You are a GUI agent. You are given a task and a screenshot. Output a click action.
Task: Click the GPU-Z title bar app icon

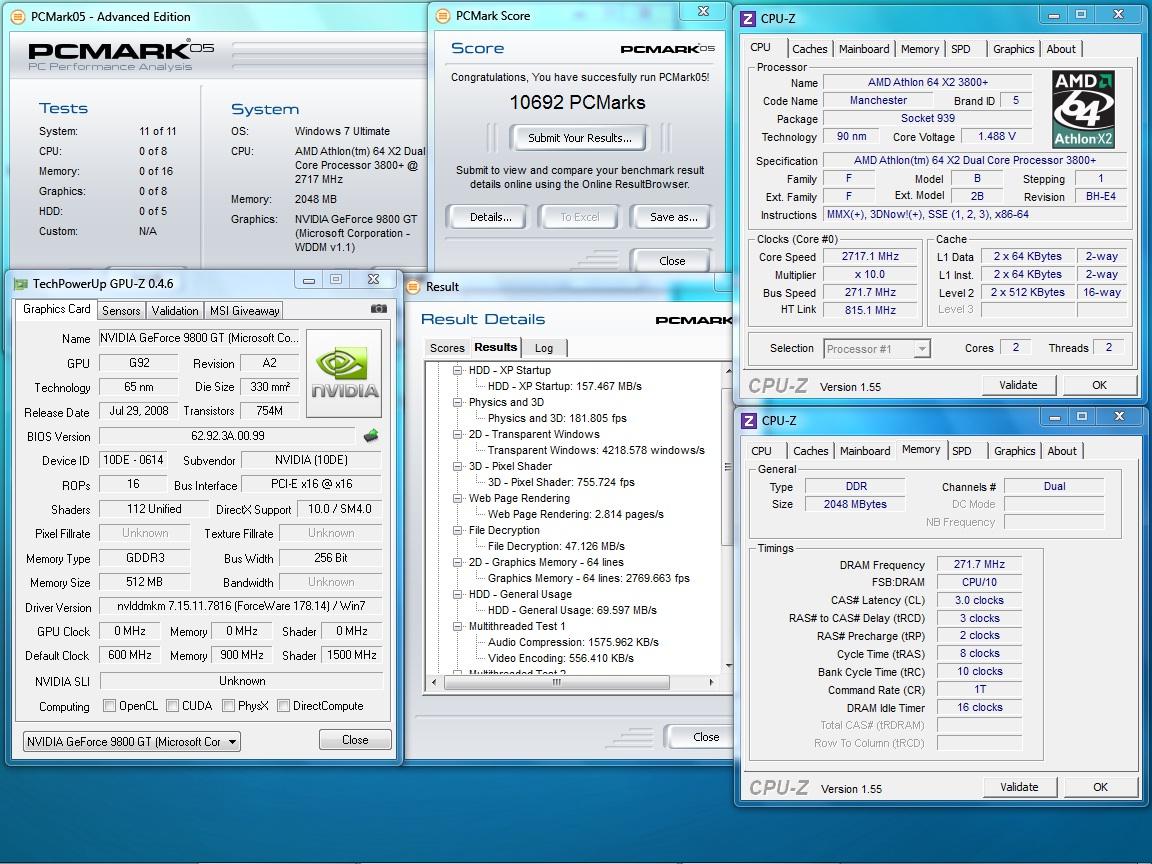point(21,284)
